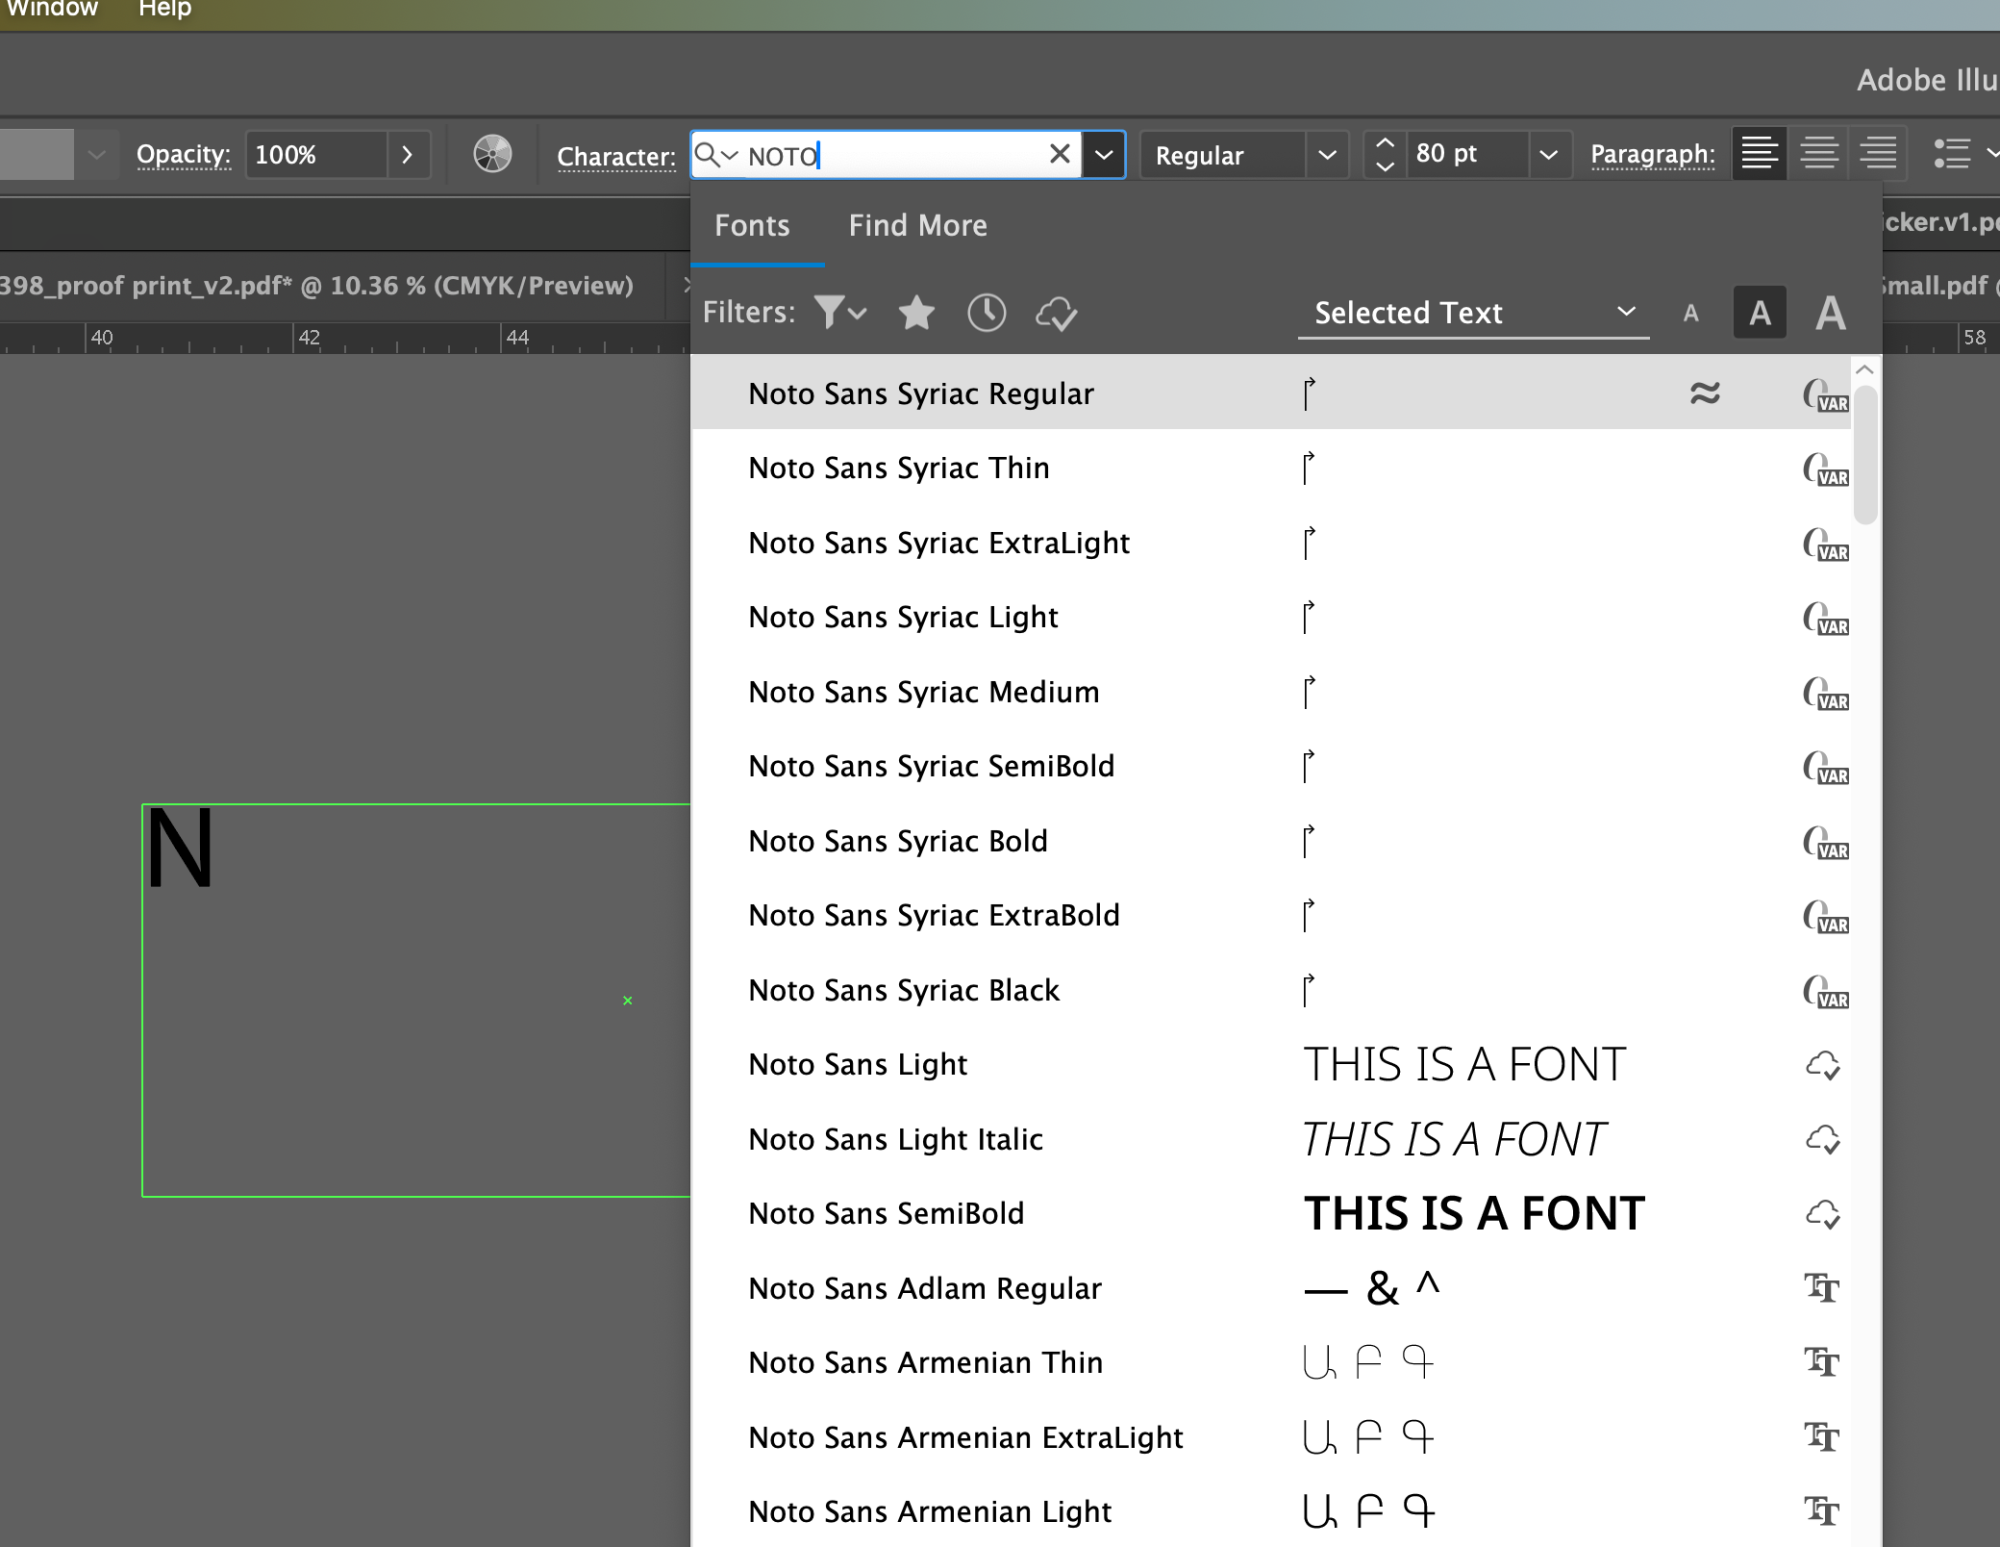Select Noto Sans Light Italic font
Image resolution: width=2000 pixels, height=1547 pixels.
pyautogui.click(x=1270, y=1139)
